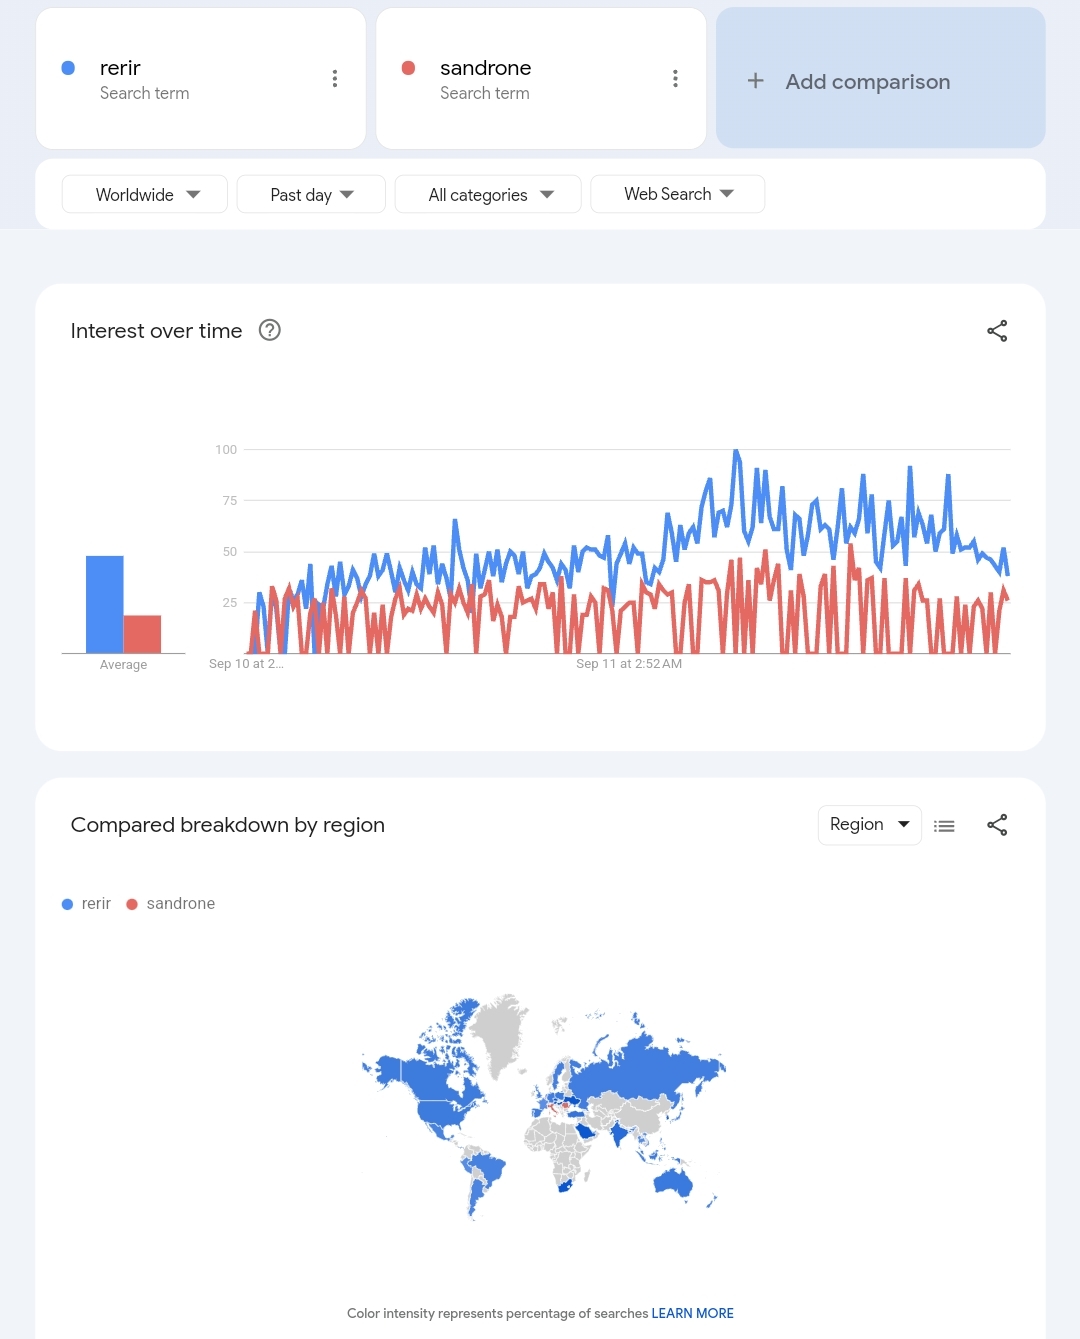This screenshot has height=1339, width=1080.
Task: Open the Web Search type dropdown
Action: pos(678,194)
